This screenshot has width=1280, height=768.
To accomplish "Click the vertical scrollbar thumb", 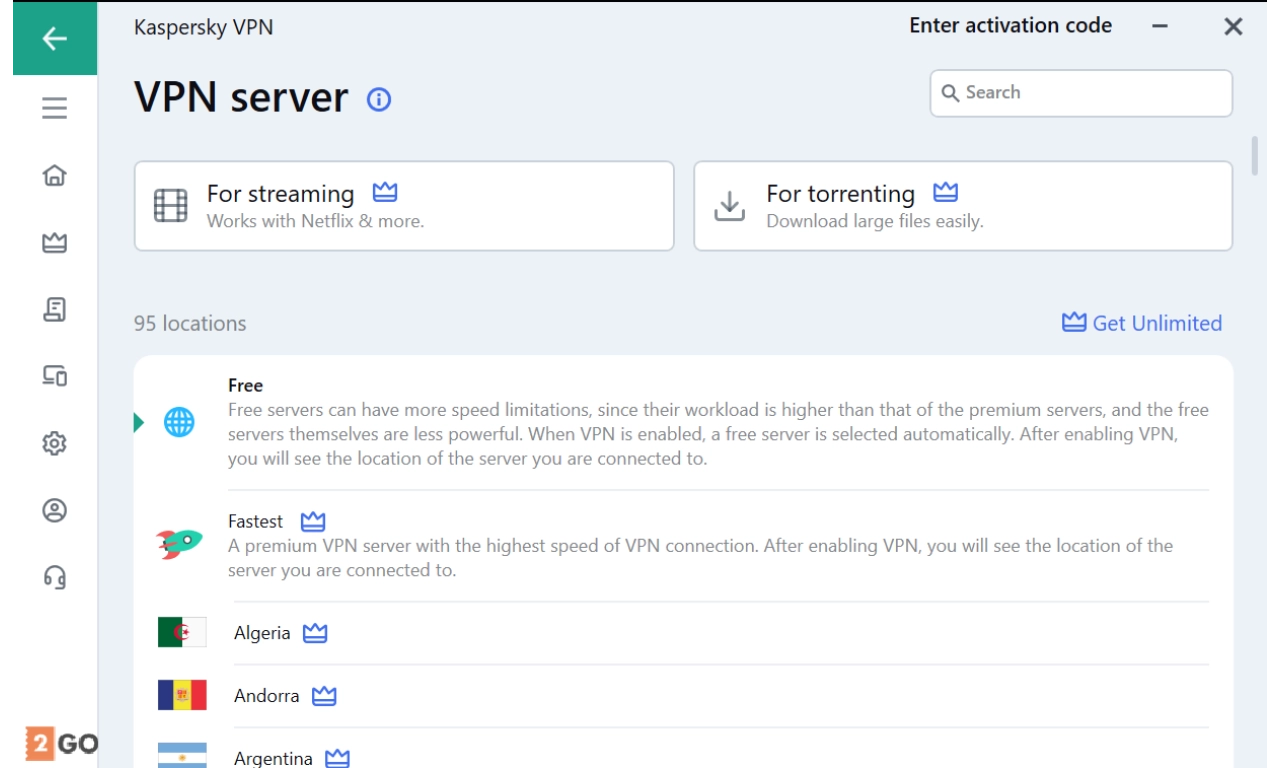I will [1255, 156].
